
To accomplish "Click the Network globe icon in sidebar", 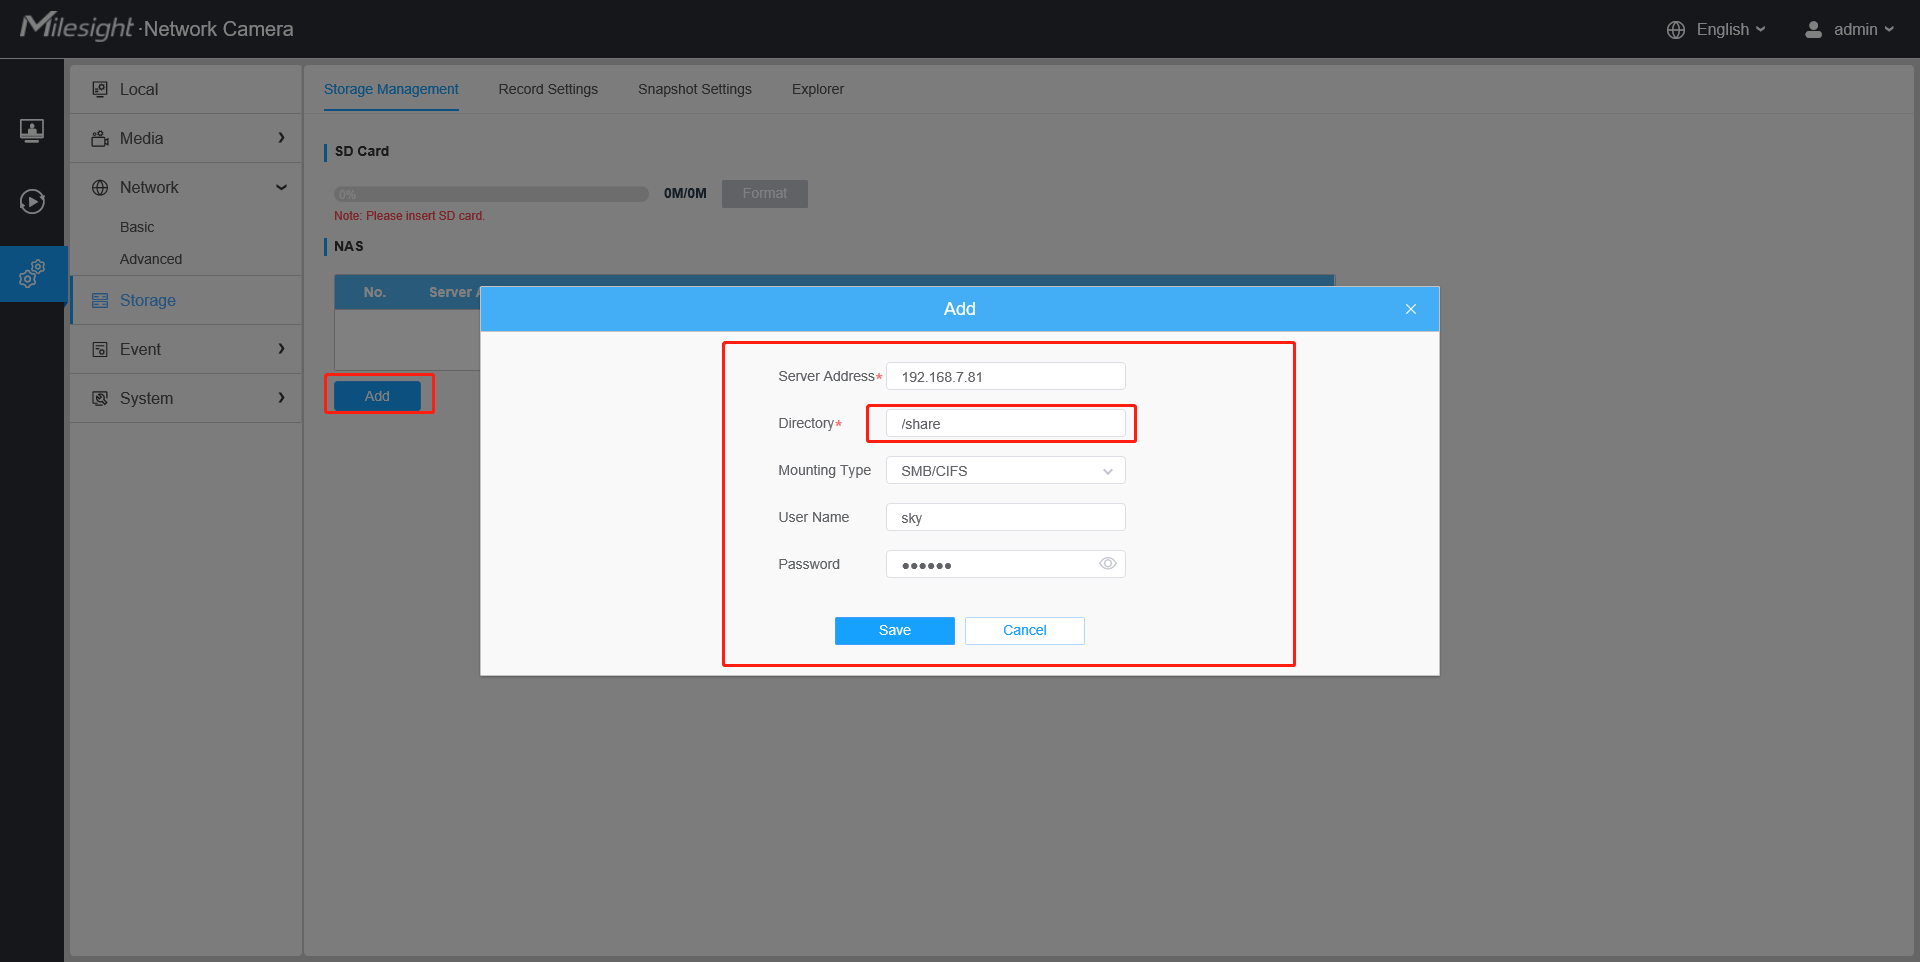I will (x=100, y=187).
